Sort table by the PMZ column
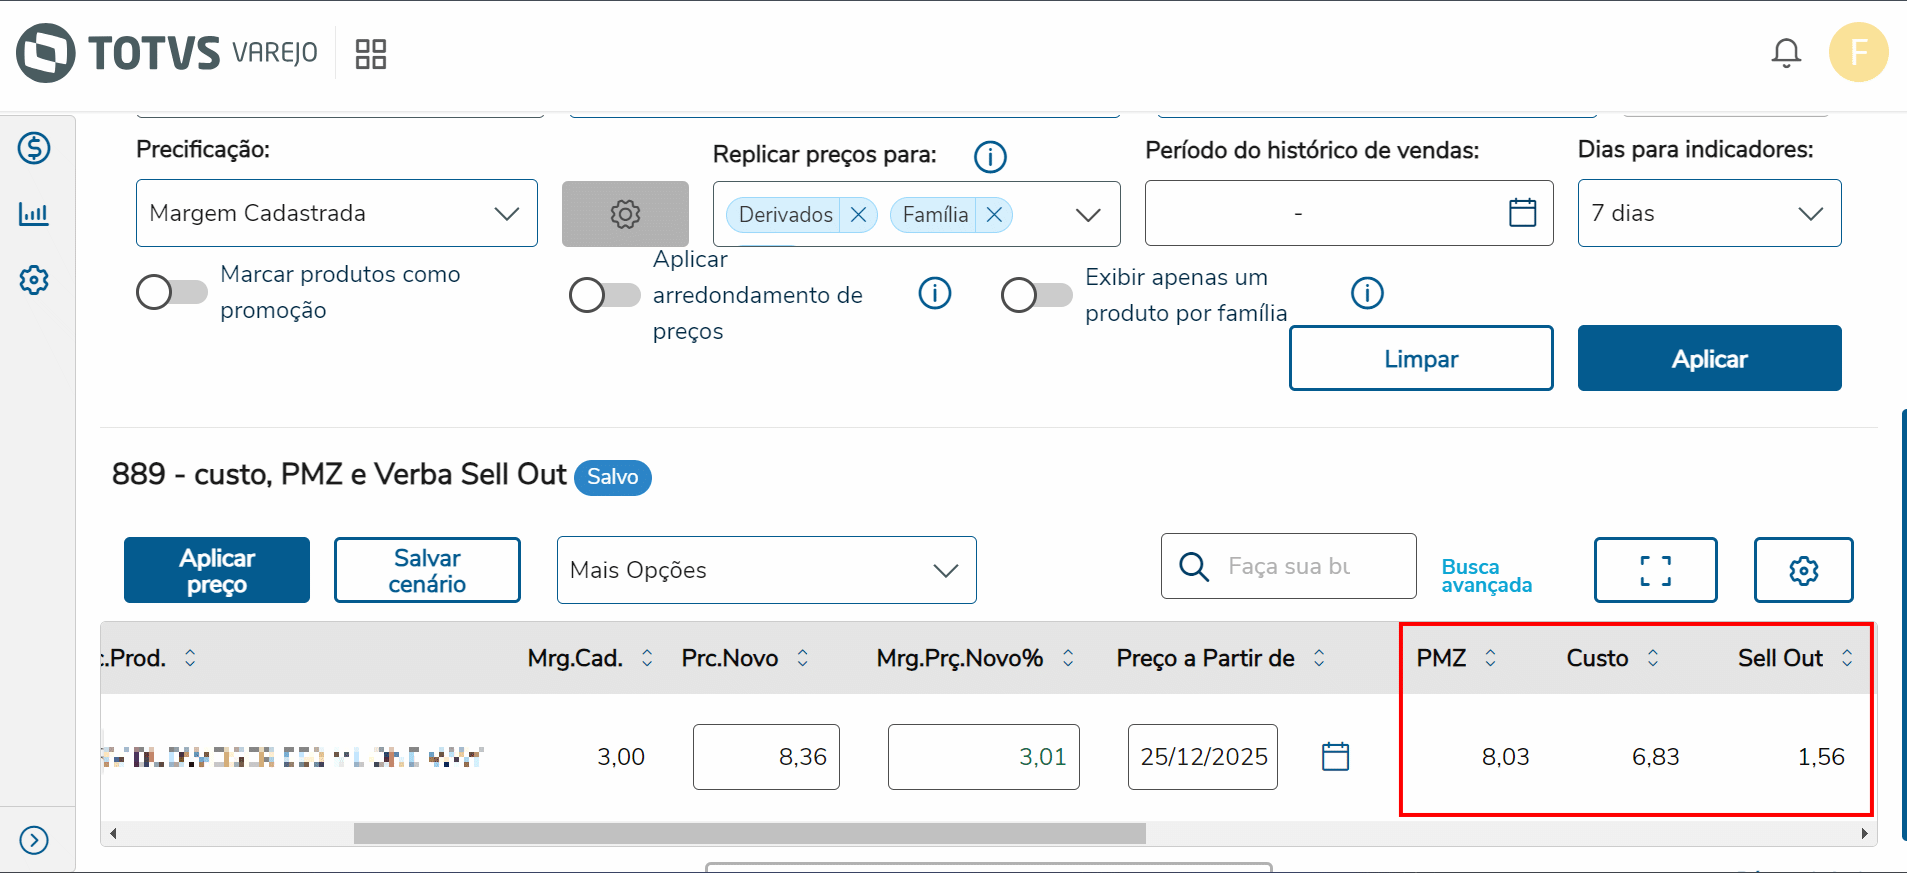 click(x=1490, y=658)
